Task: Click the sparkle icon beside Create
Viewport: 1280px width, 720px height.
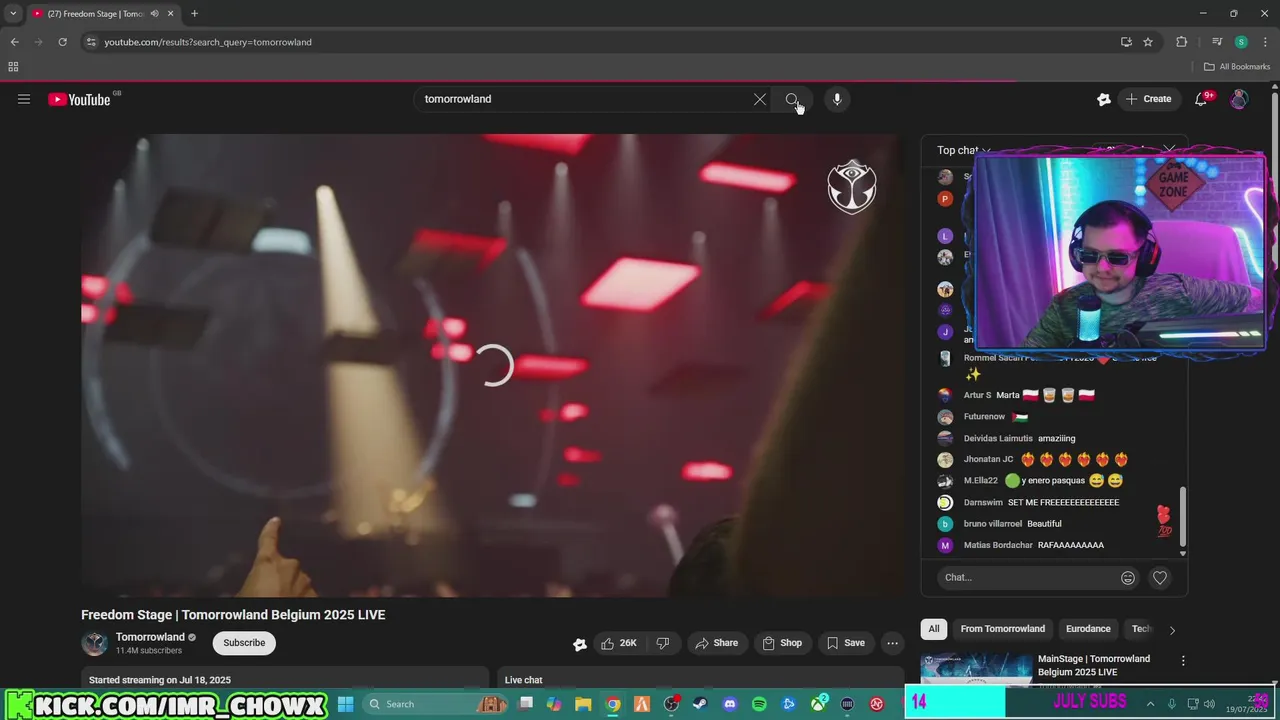Action: pyautogui.click(x=1104, y=99)
